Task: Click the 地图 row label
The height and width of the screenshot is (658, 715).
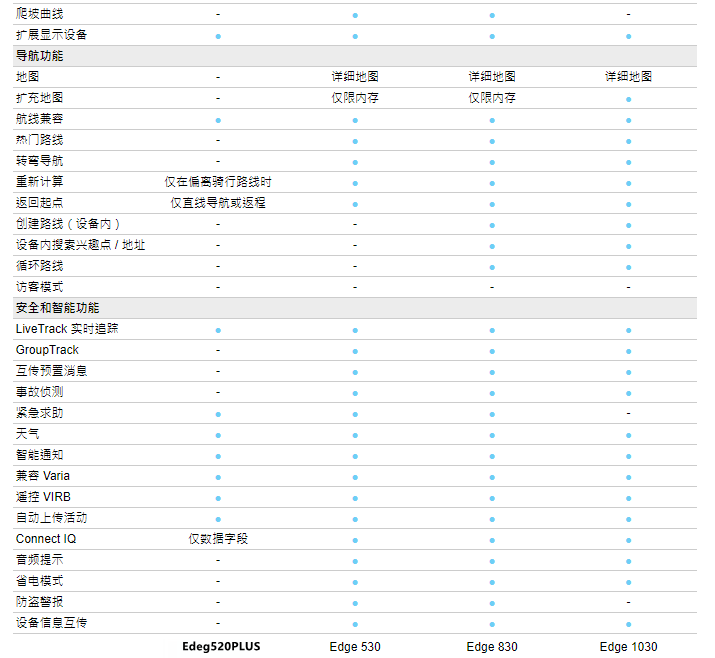Action: [x=27, y=77]
